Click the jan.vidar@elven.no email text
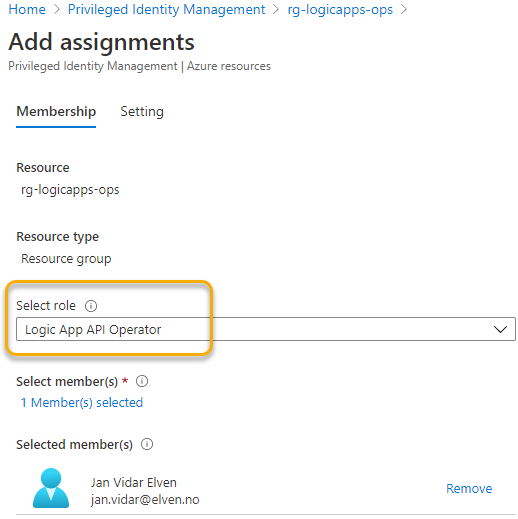Viewport: 518px width, 519px height. tap(145, 500)
